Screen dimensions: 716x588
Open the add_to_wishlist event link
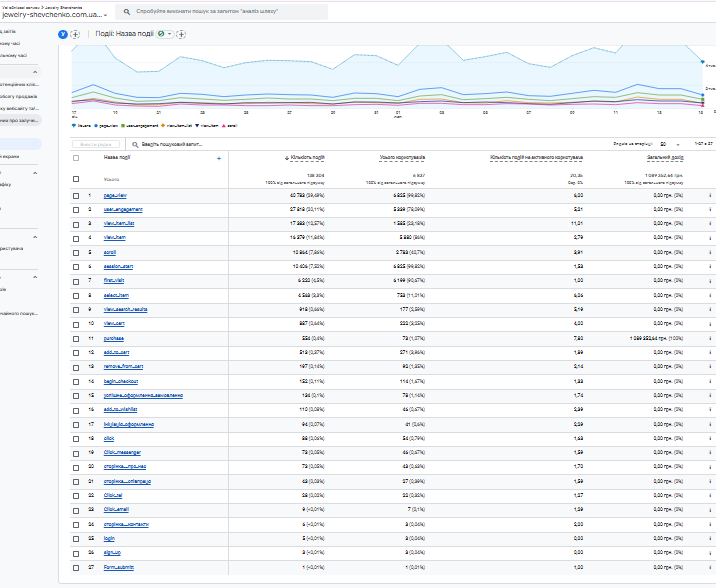[x=121, y=410]
